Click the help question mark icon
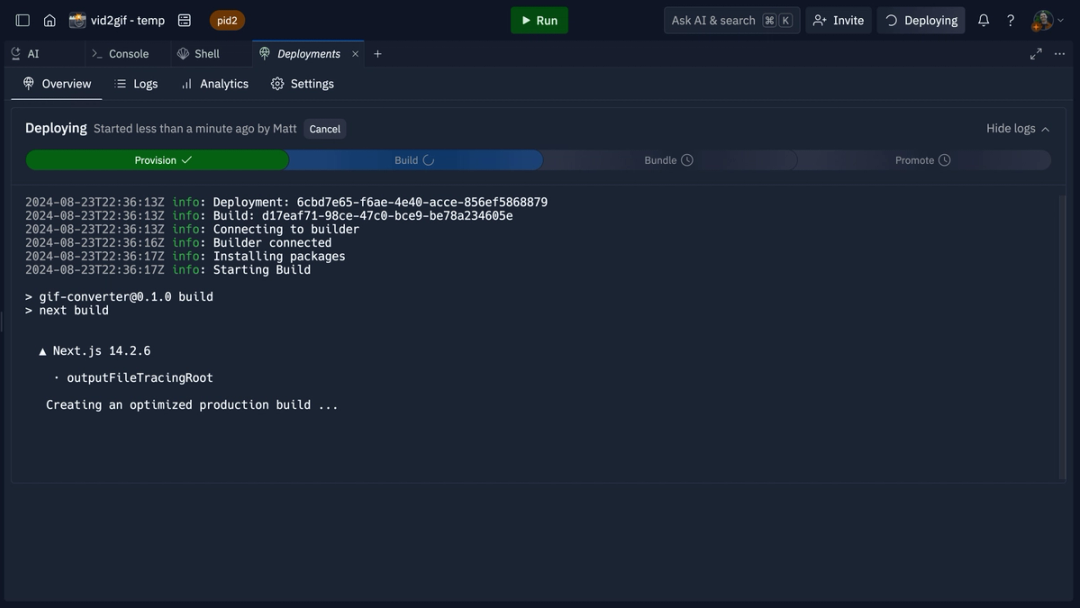 (1010, 19)
